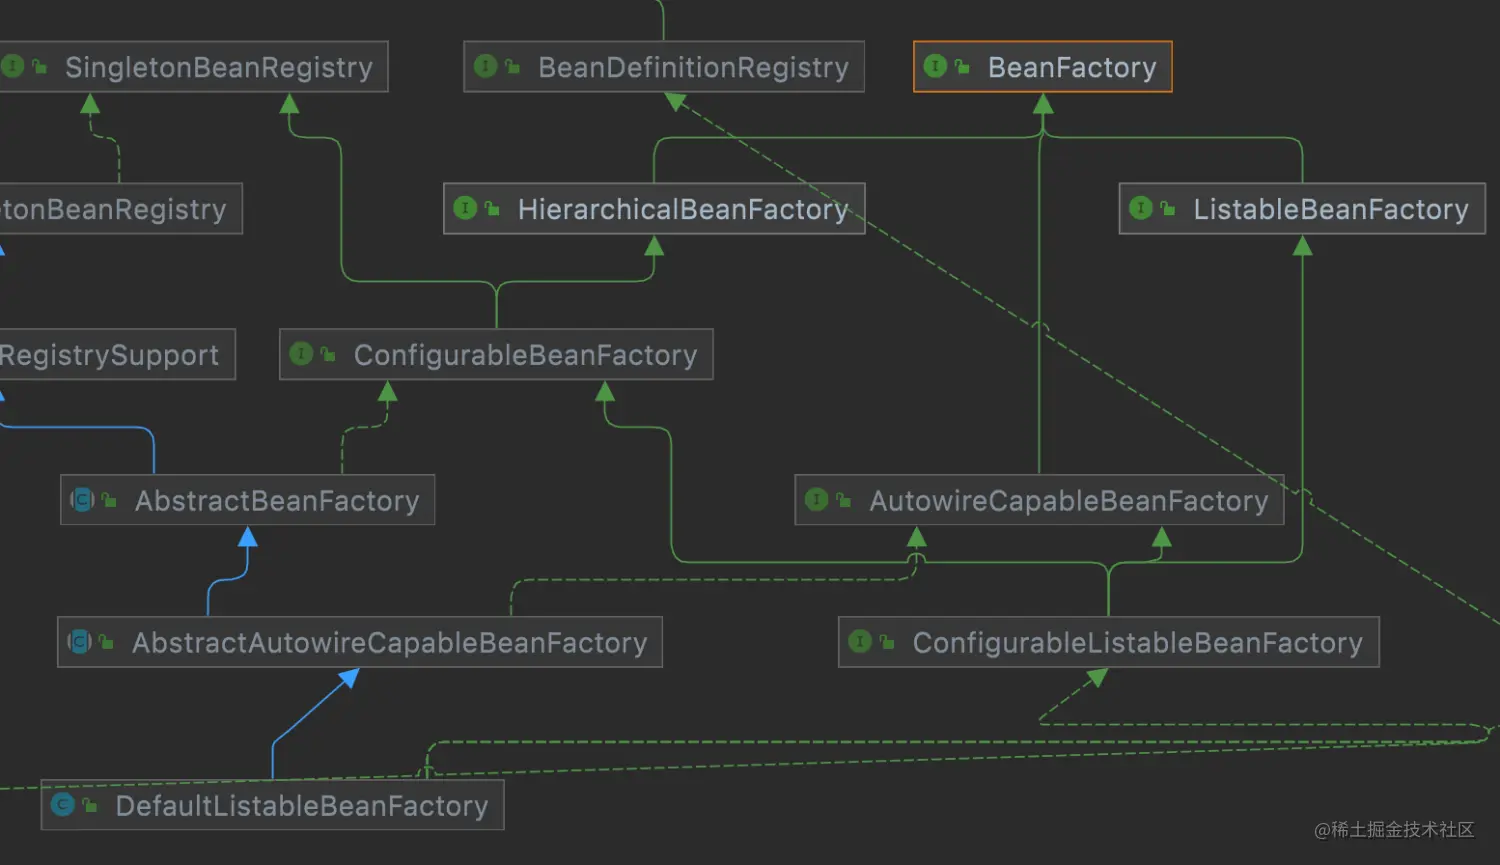Click the class icon of DefaultListableBeanFactory
The width and height of the screenshot is (1500, 865).
tap(63, 804)
